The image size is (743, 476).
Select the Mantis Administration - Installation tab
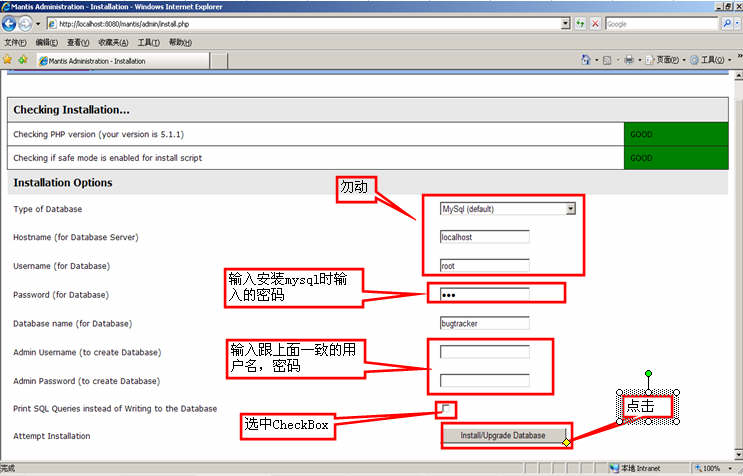click(123, 61)
